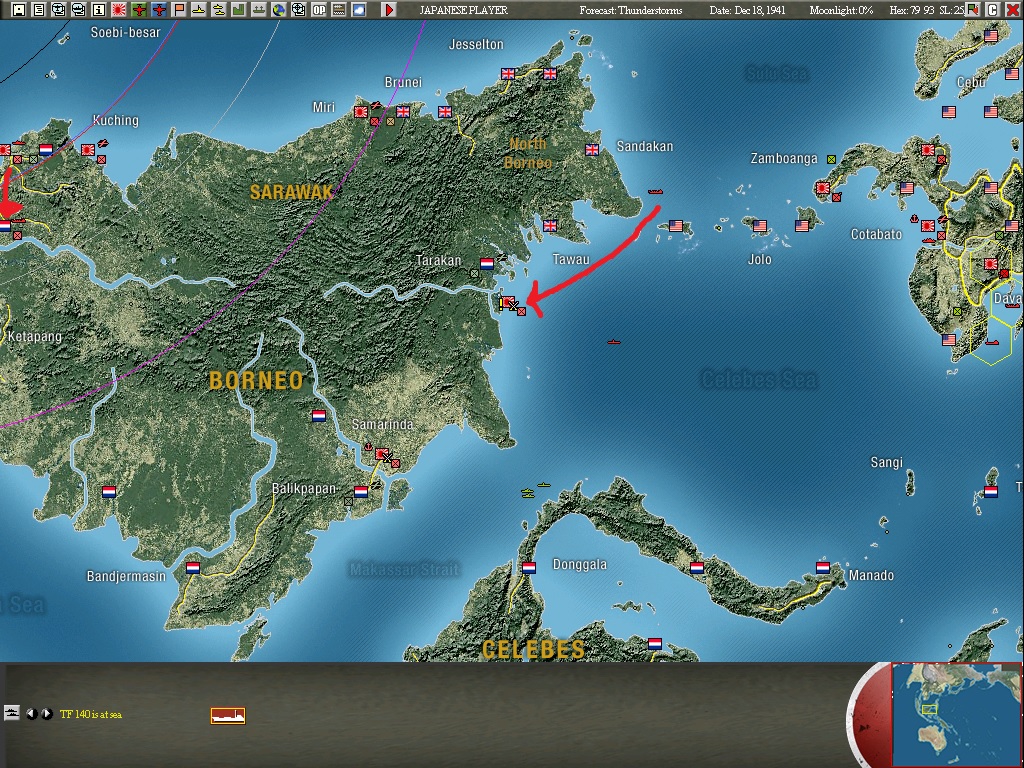Click the weather cloud toolbar icon
The image size is (1024, 768).
(x=359, y=10)
